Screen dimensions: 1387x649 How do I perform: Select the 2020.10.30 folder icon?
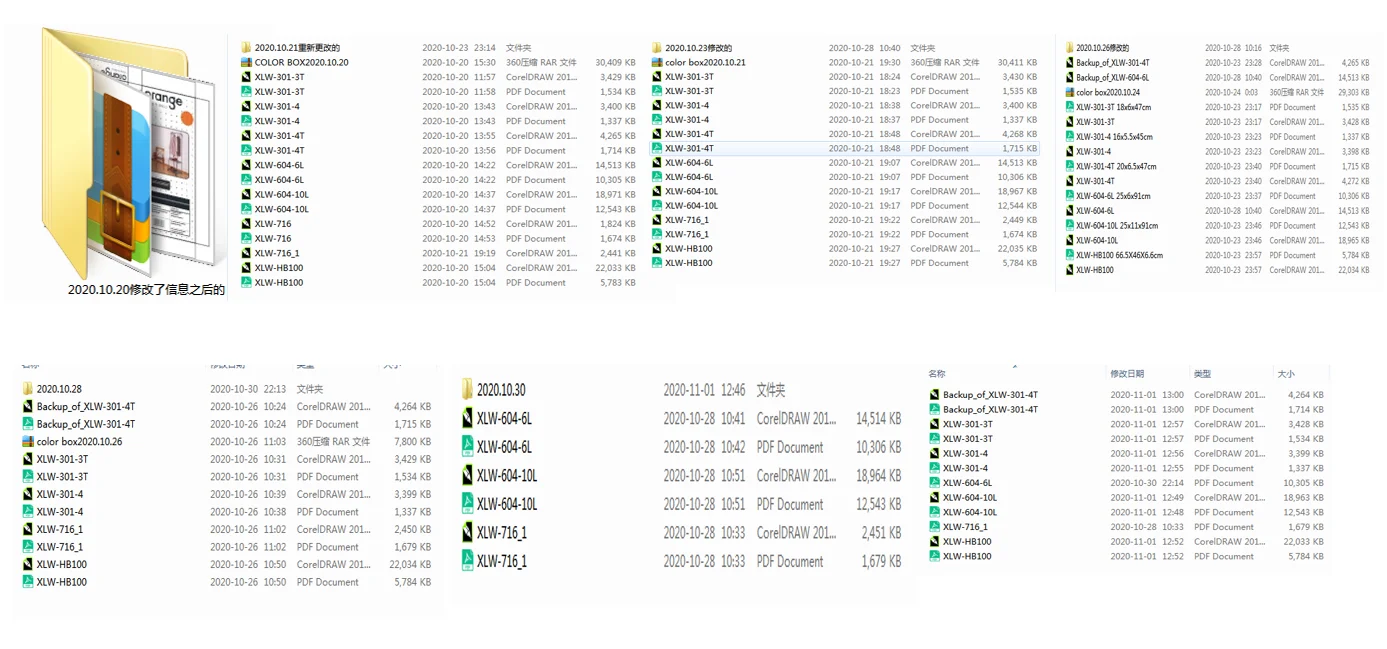(x=467, y=390)
